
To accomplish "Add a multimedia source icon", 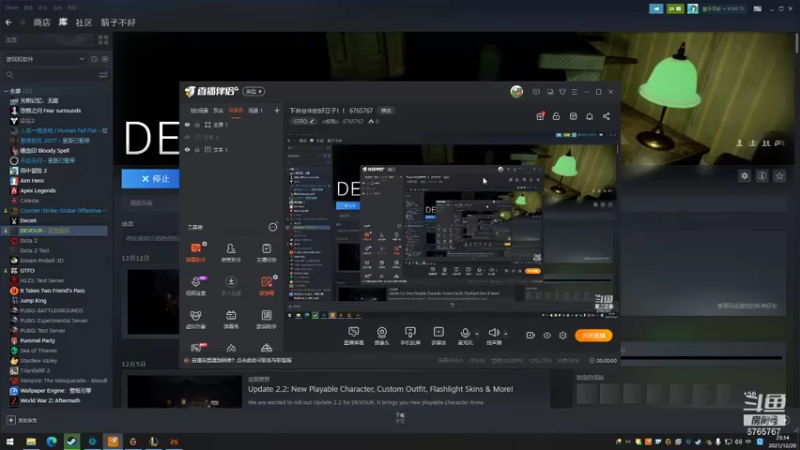I will tap(439, 332).
